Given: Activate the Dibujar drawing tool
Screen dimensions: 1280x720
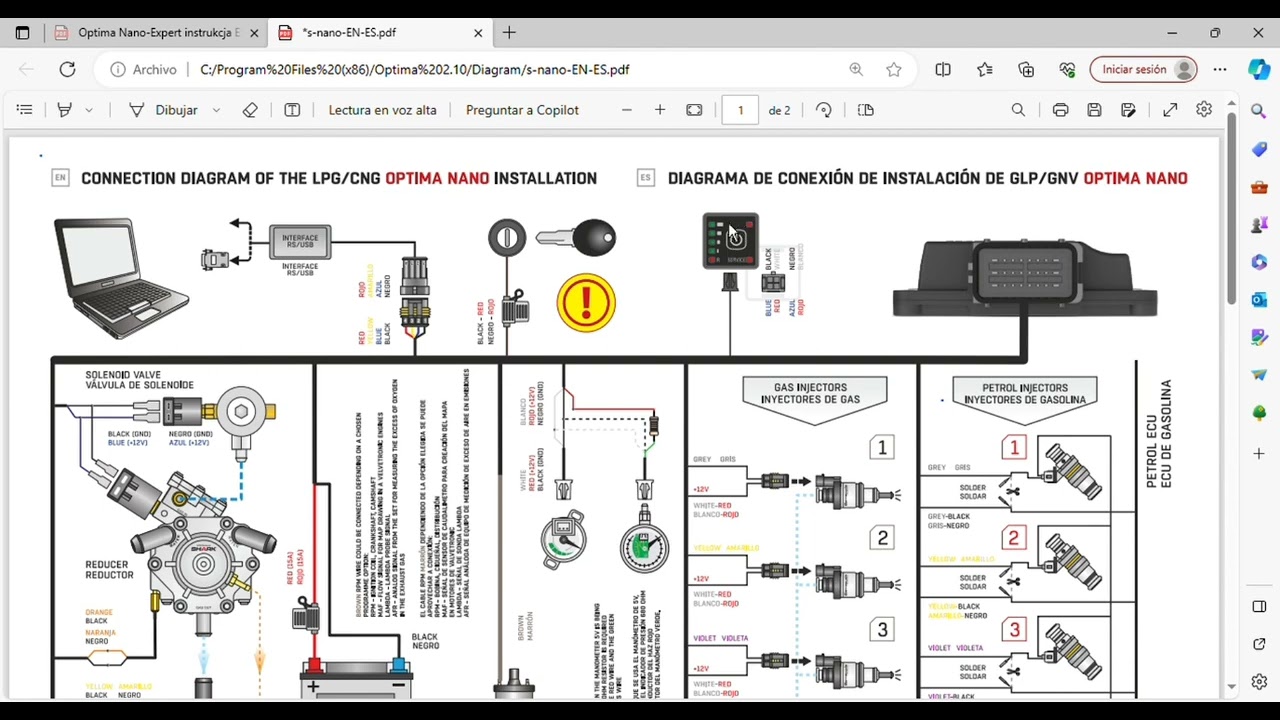Looking at the screenshot, I should coord(163,110).
